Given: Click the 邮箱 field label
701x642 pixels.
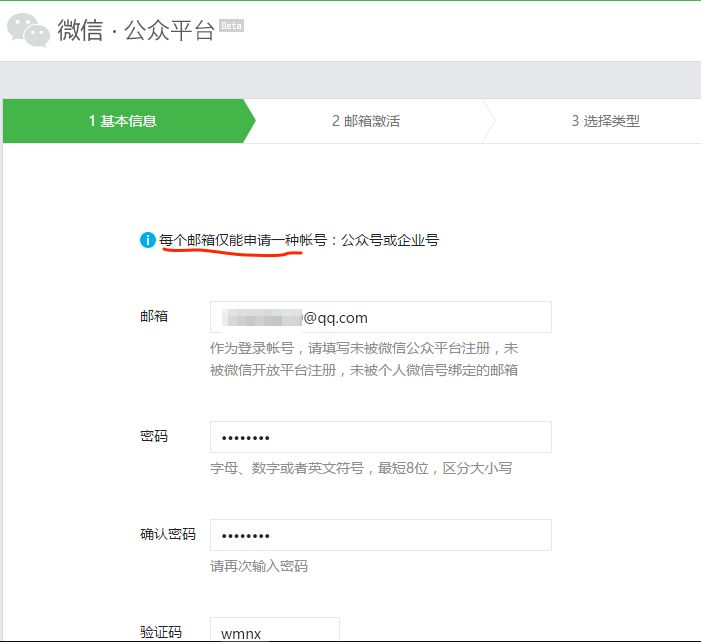Looking at the screenshot, I should (x=154, y=316).
